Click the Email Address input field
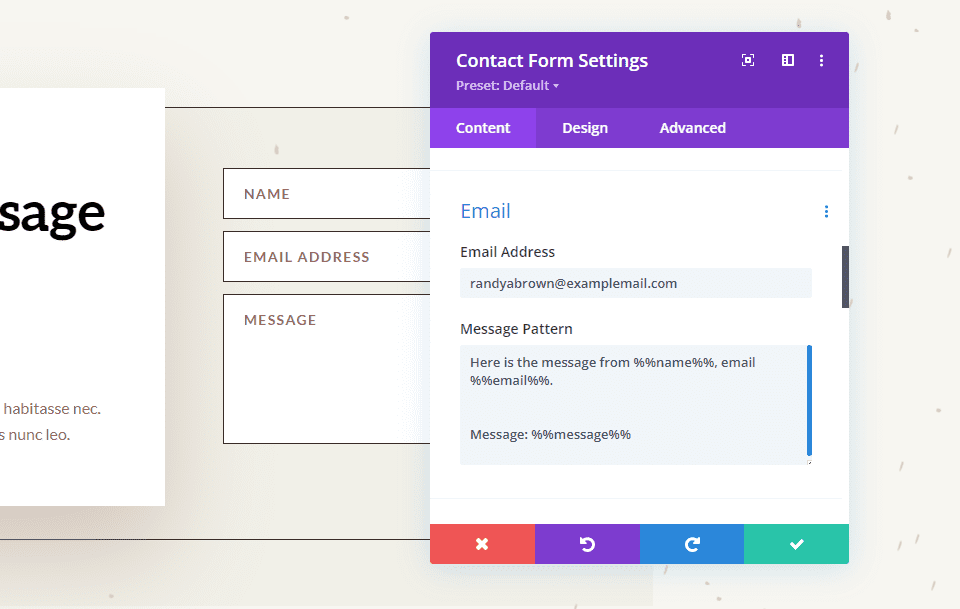This screenshot has width=960, height=609. [x=635, y=283]
